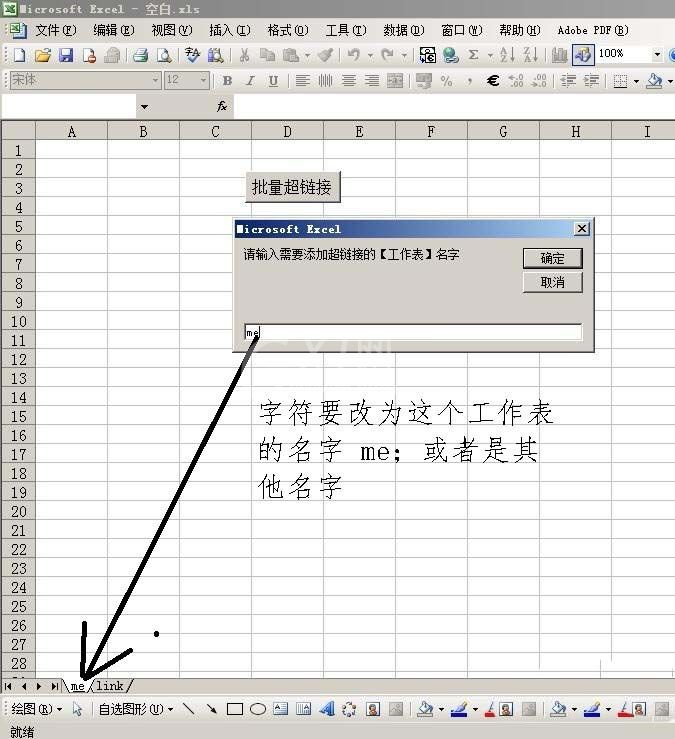This screenshot has height=739, width=675.
Task: Click the Print icon
Action: [x=140, y=55]
